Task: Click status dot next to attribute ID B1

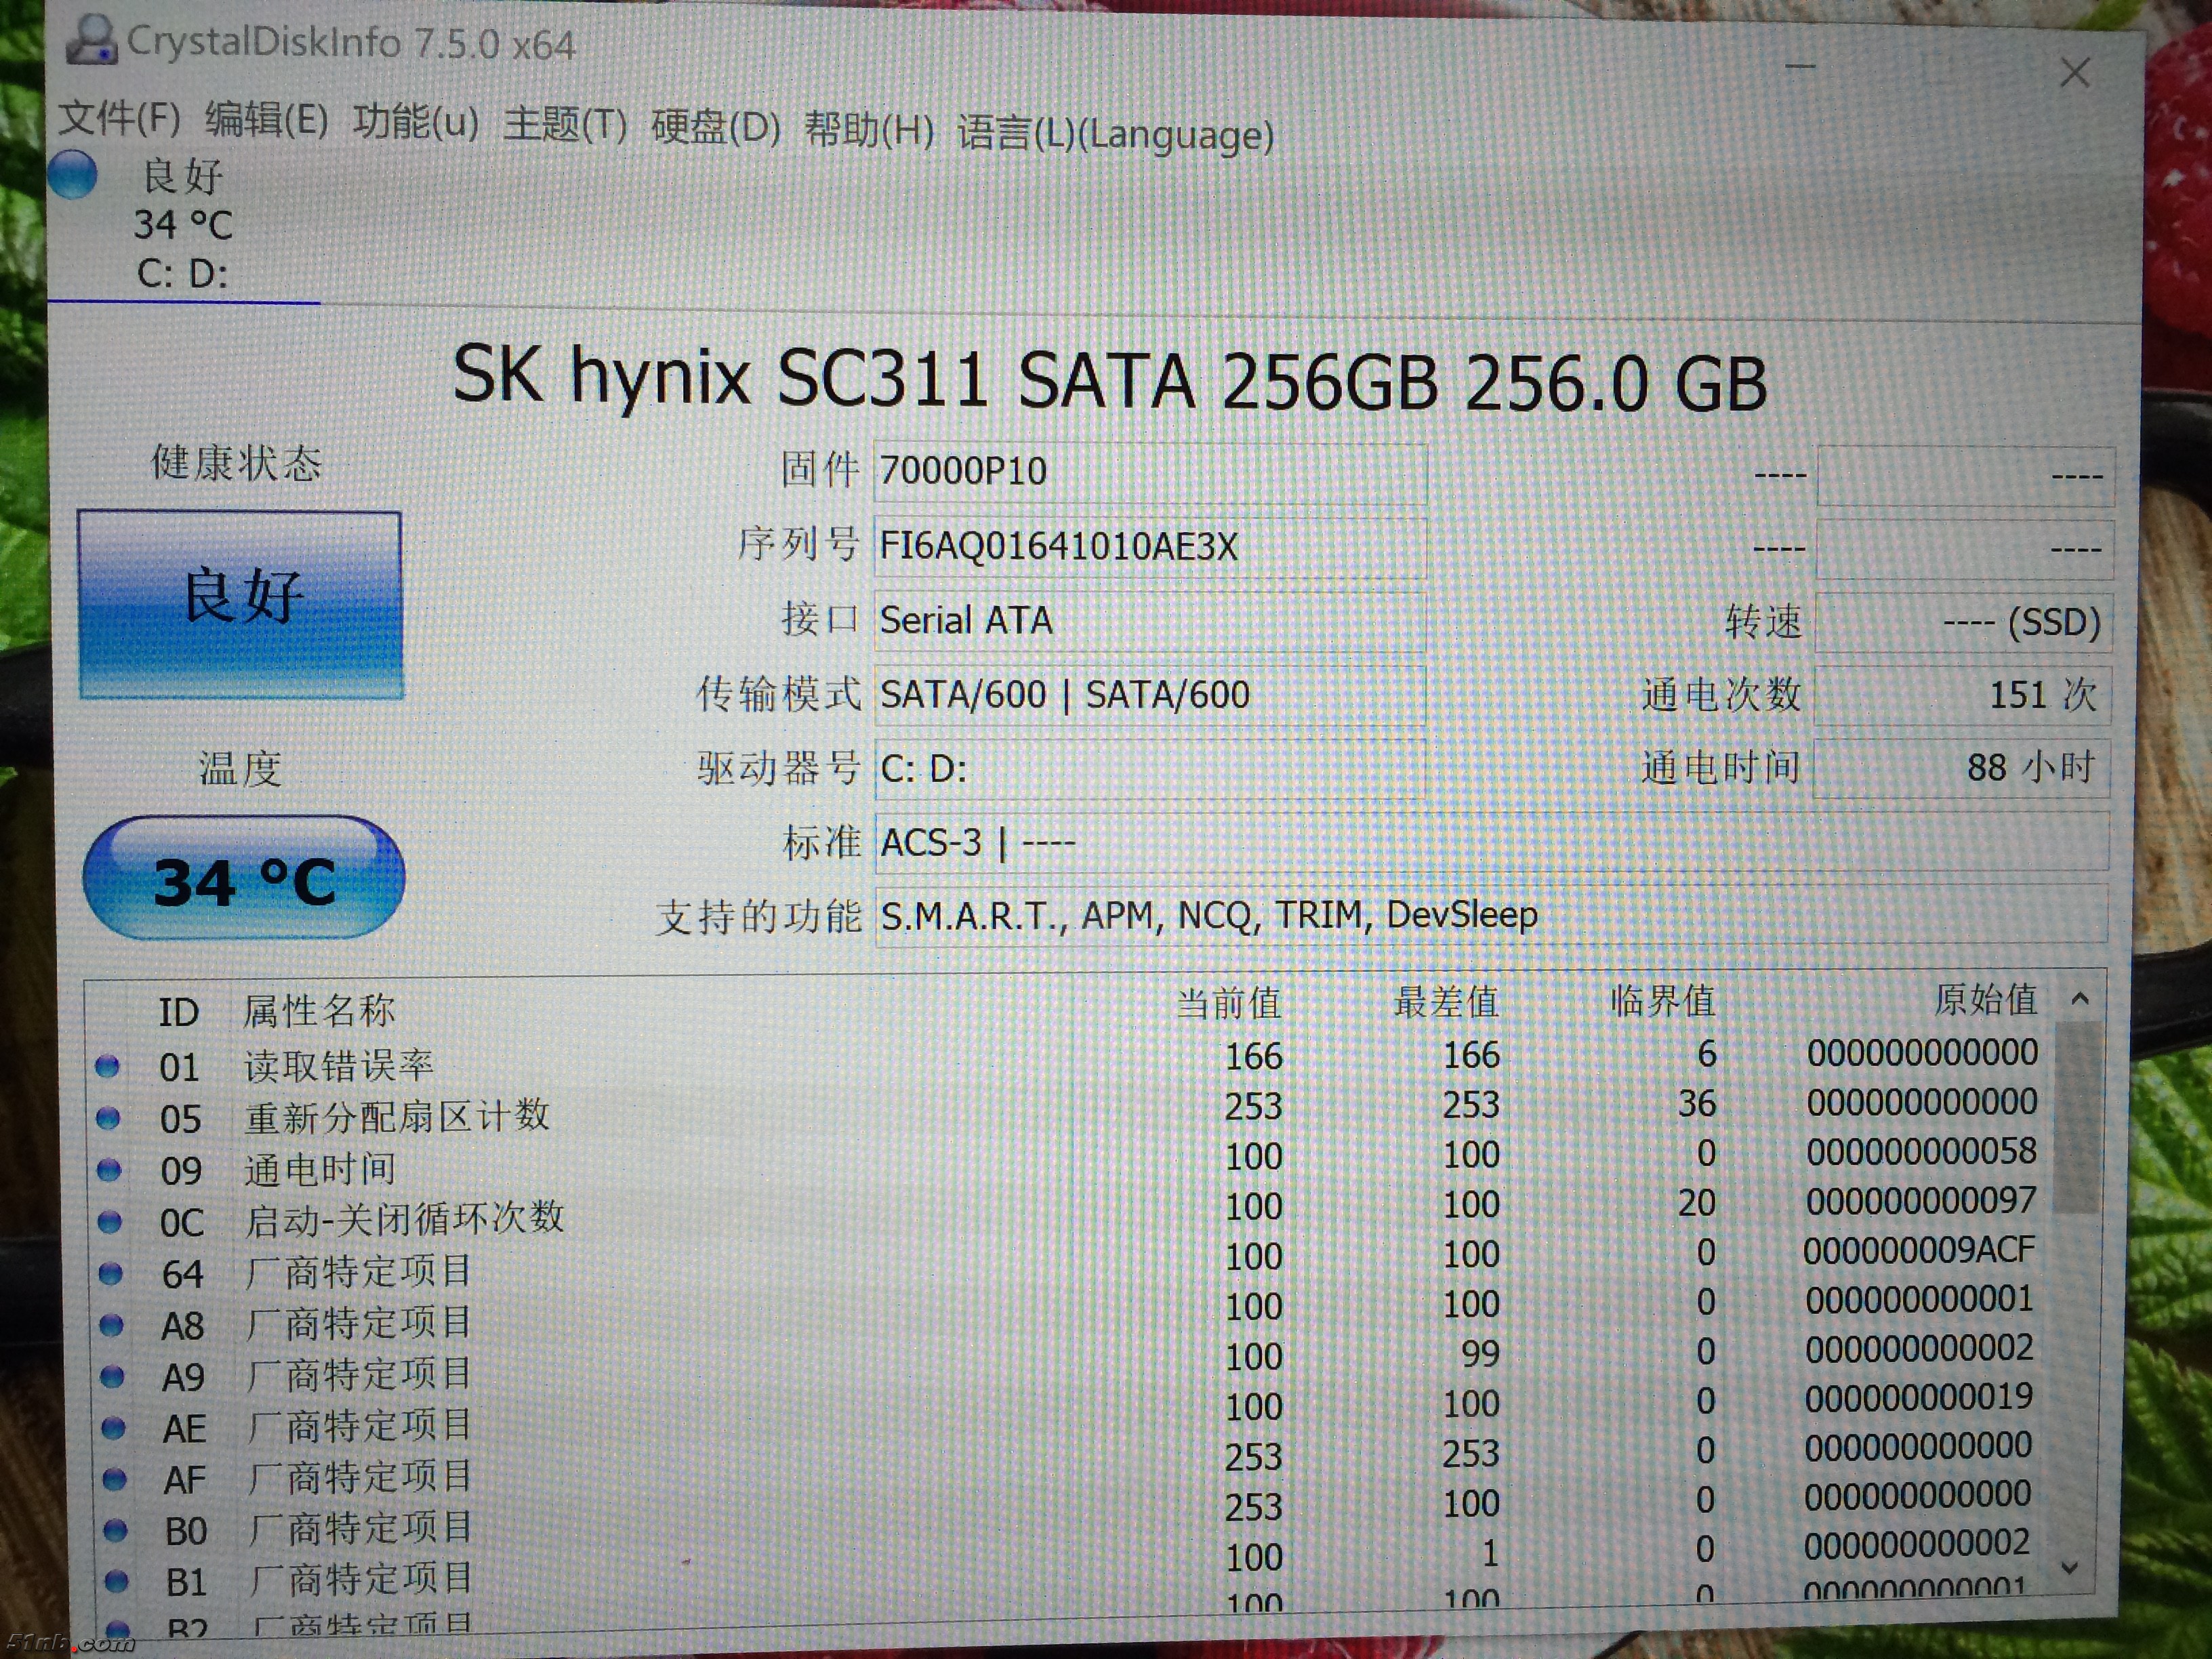Action: [116, 1581]
